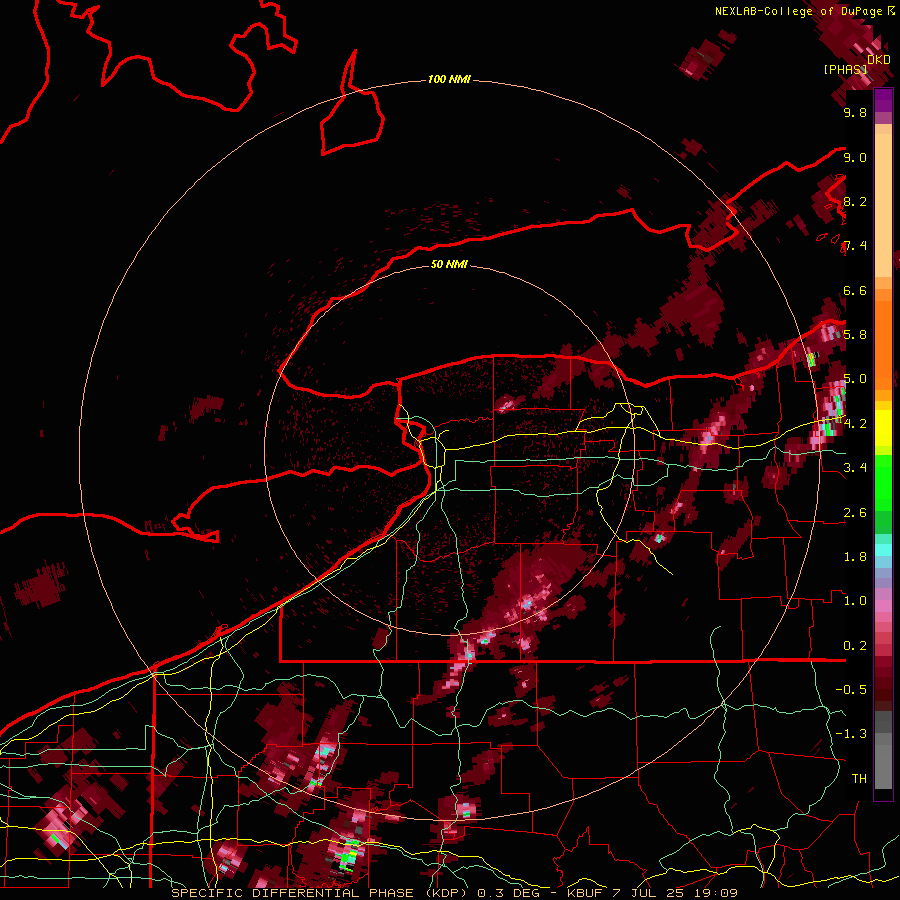
Task: Click the pink segment of the color bar
Action: (x=883, y=606)
